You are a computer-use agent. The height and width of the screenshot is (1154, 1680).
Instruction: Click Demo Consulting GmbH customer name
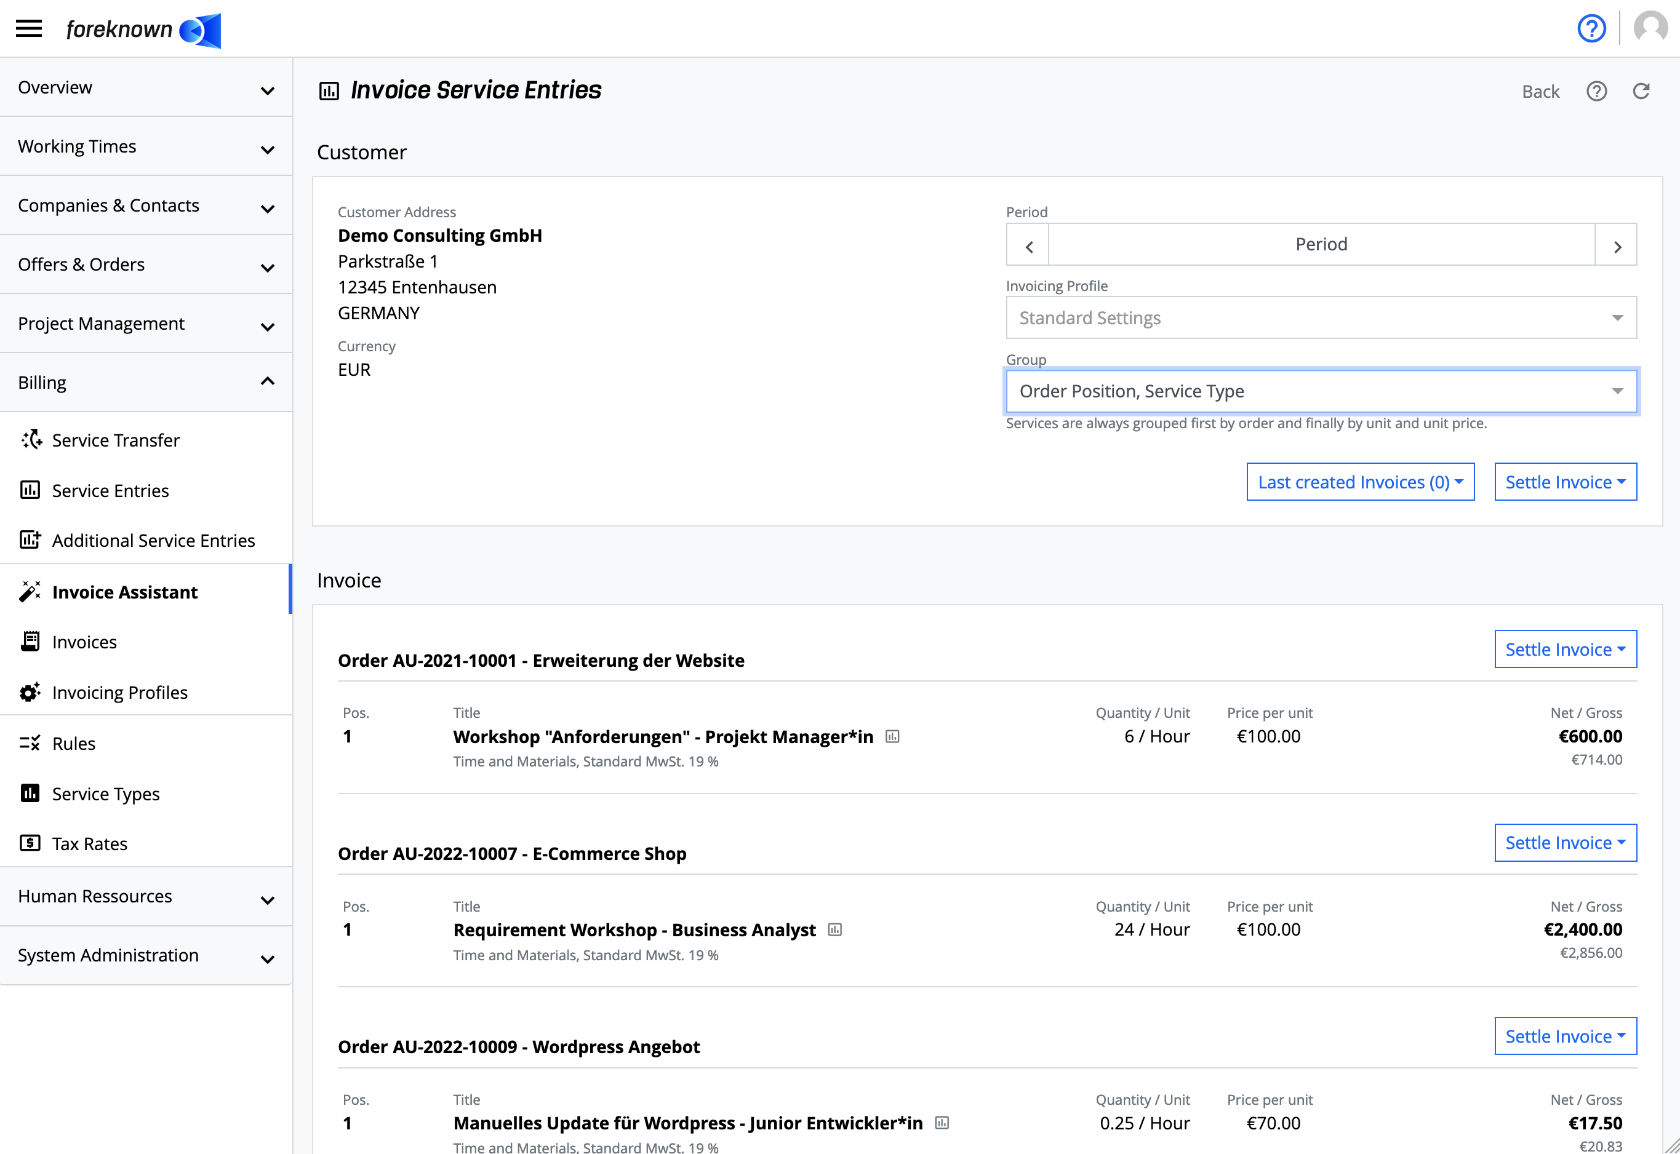click(440, 236)
